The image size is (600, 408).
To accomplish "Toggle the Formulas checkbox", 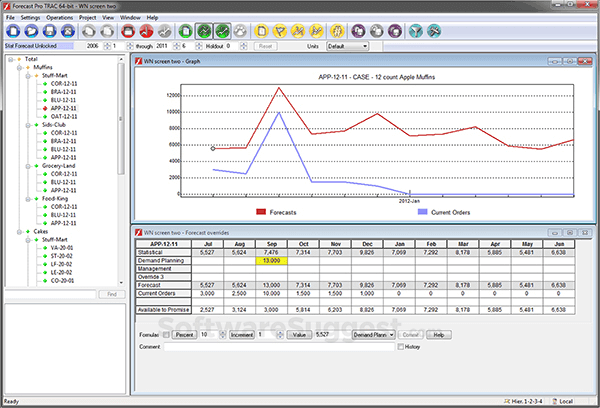I will [166, 337].
